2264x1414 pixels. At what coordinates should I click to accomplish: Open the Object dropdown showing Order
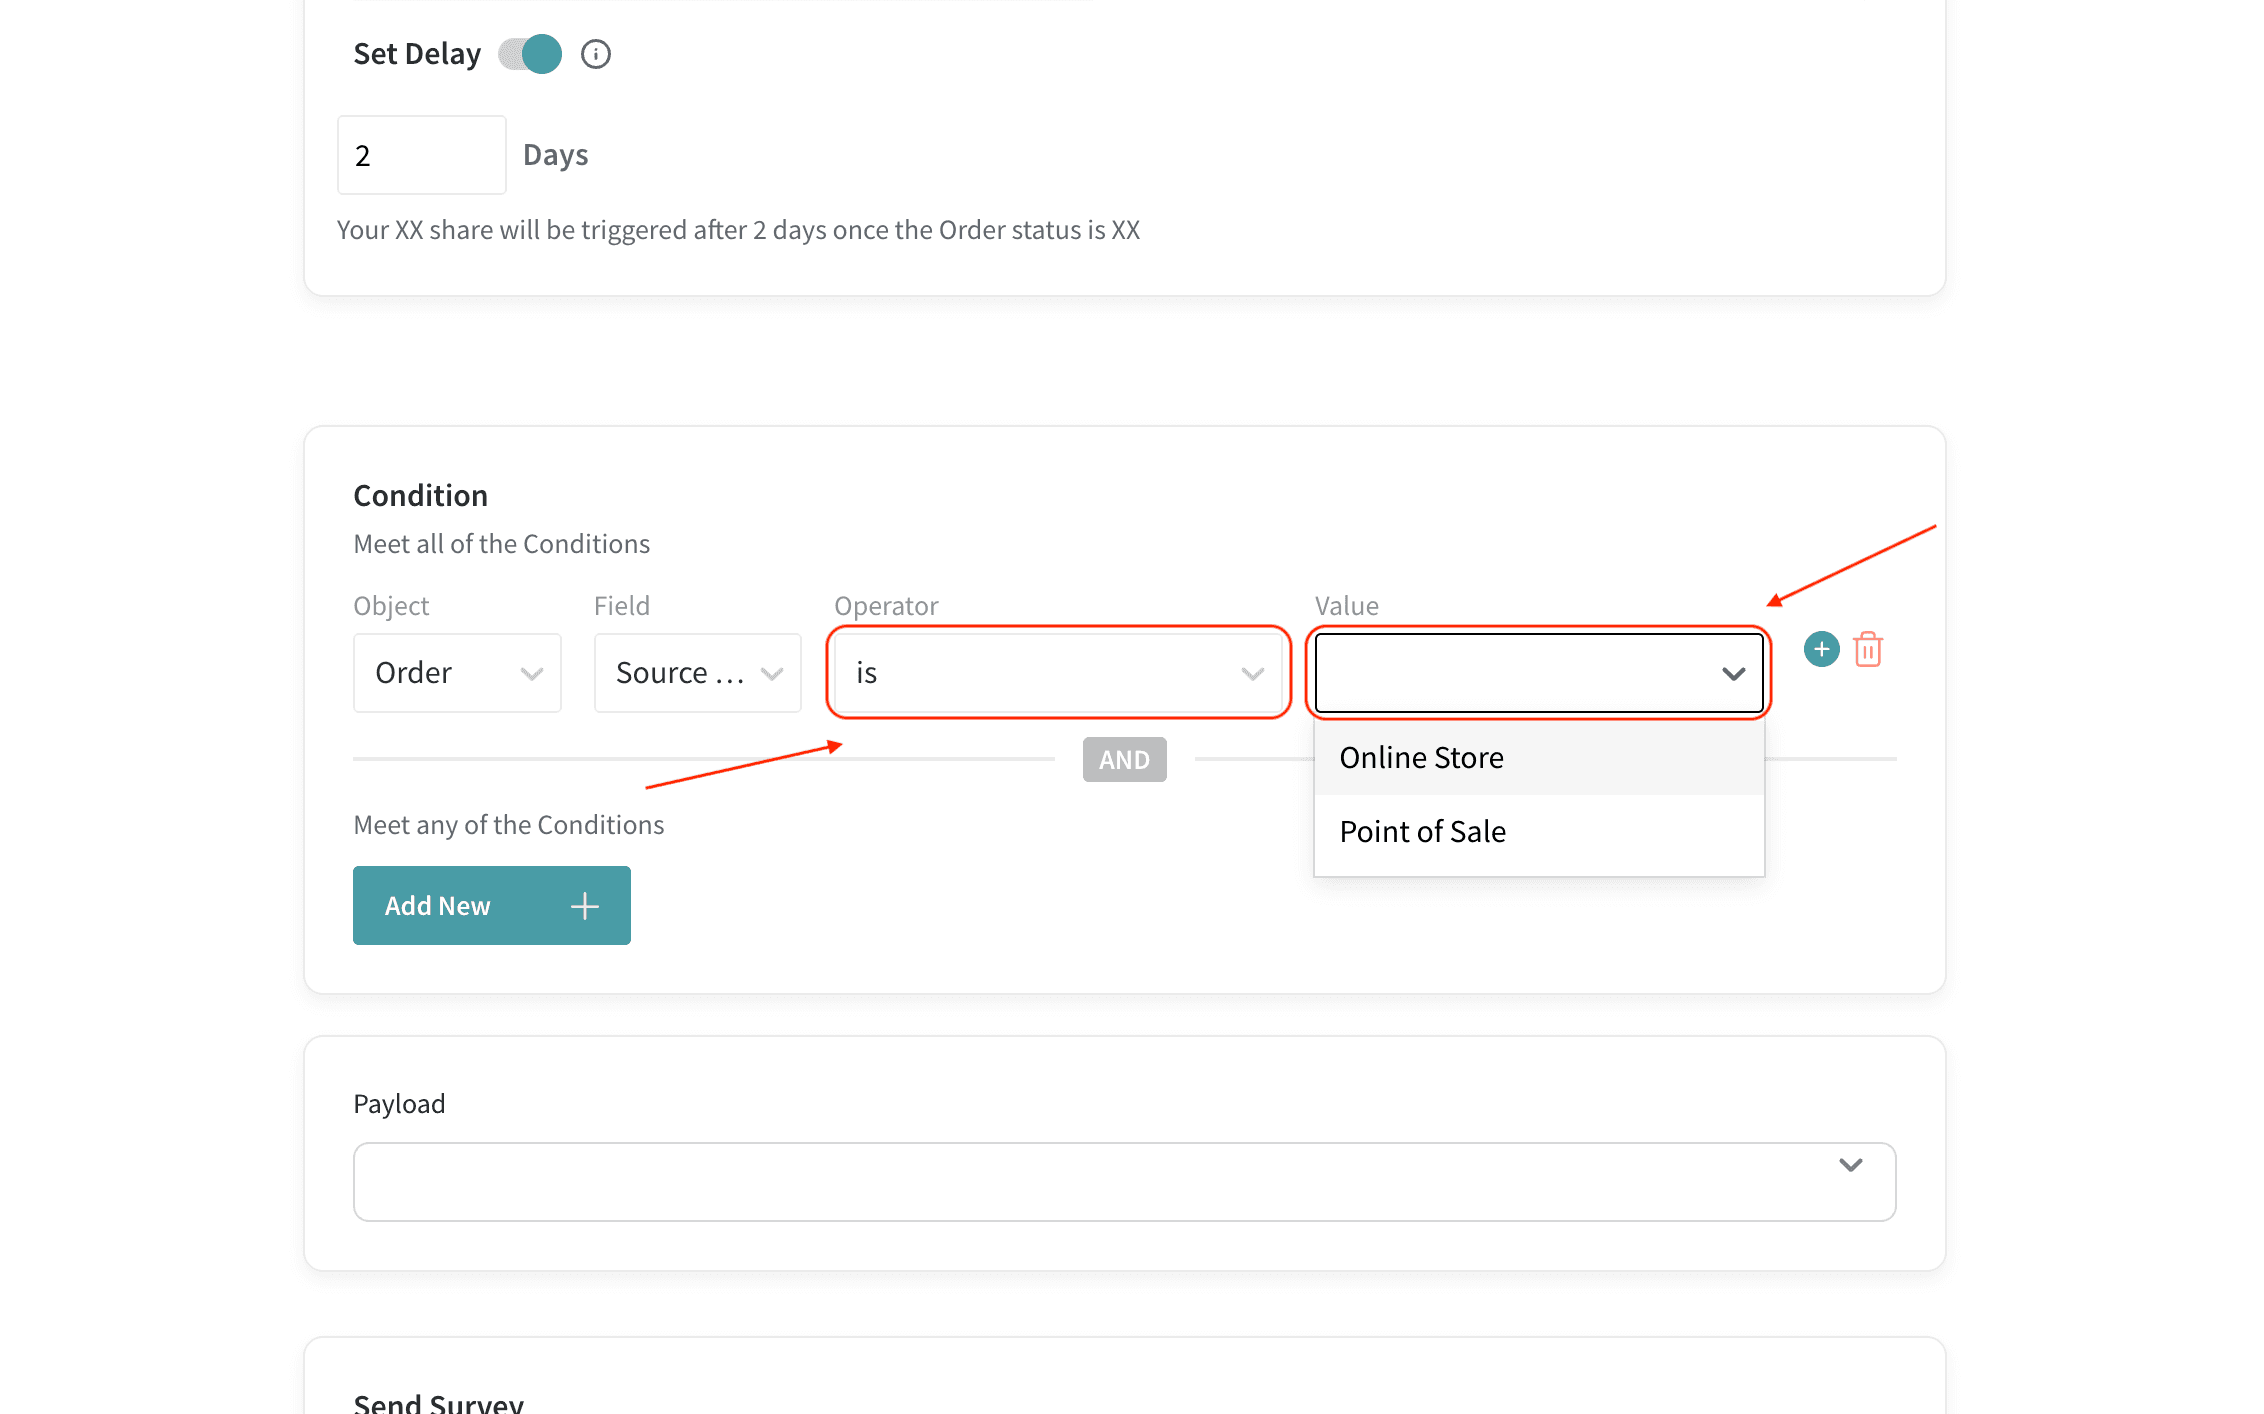point(457,673)
